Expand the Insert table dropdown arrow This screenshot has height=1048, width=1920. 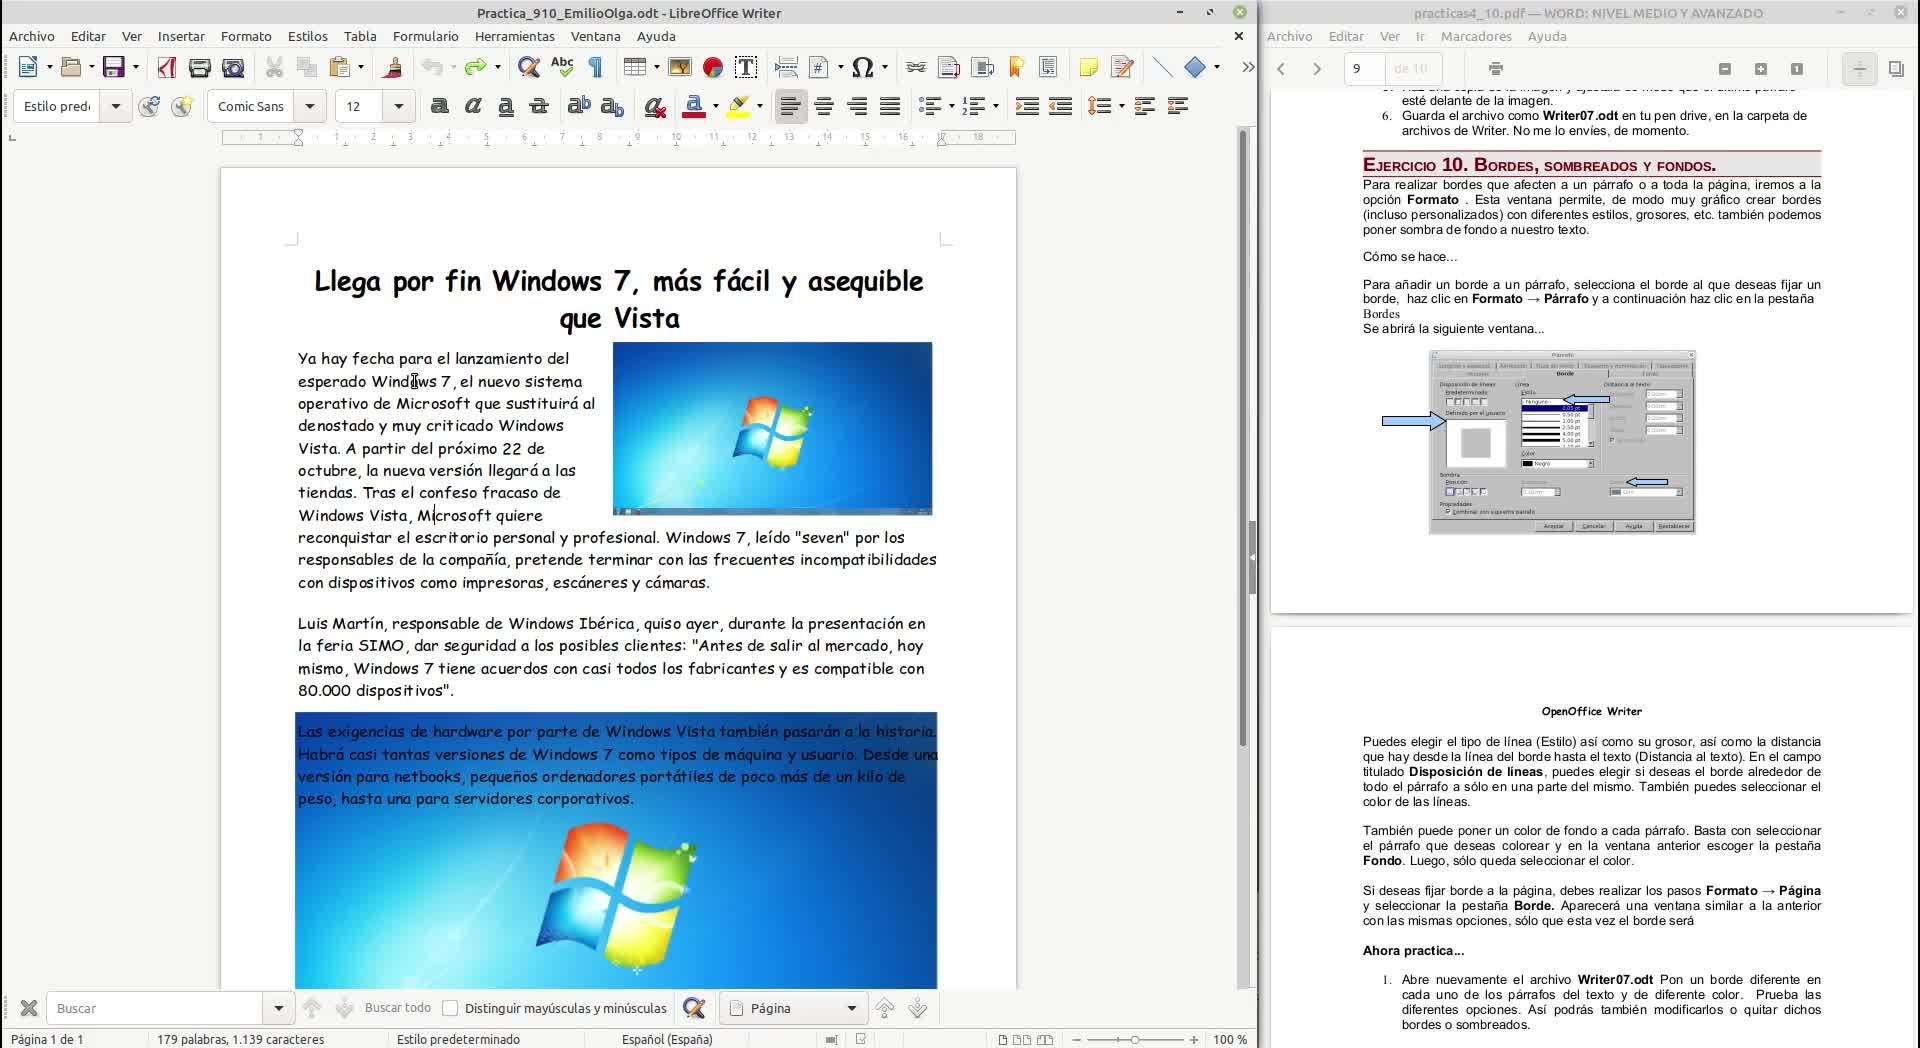(656, 67)
